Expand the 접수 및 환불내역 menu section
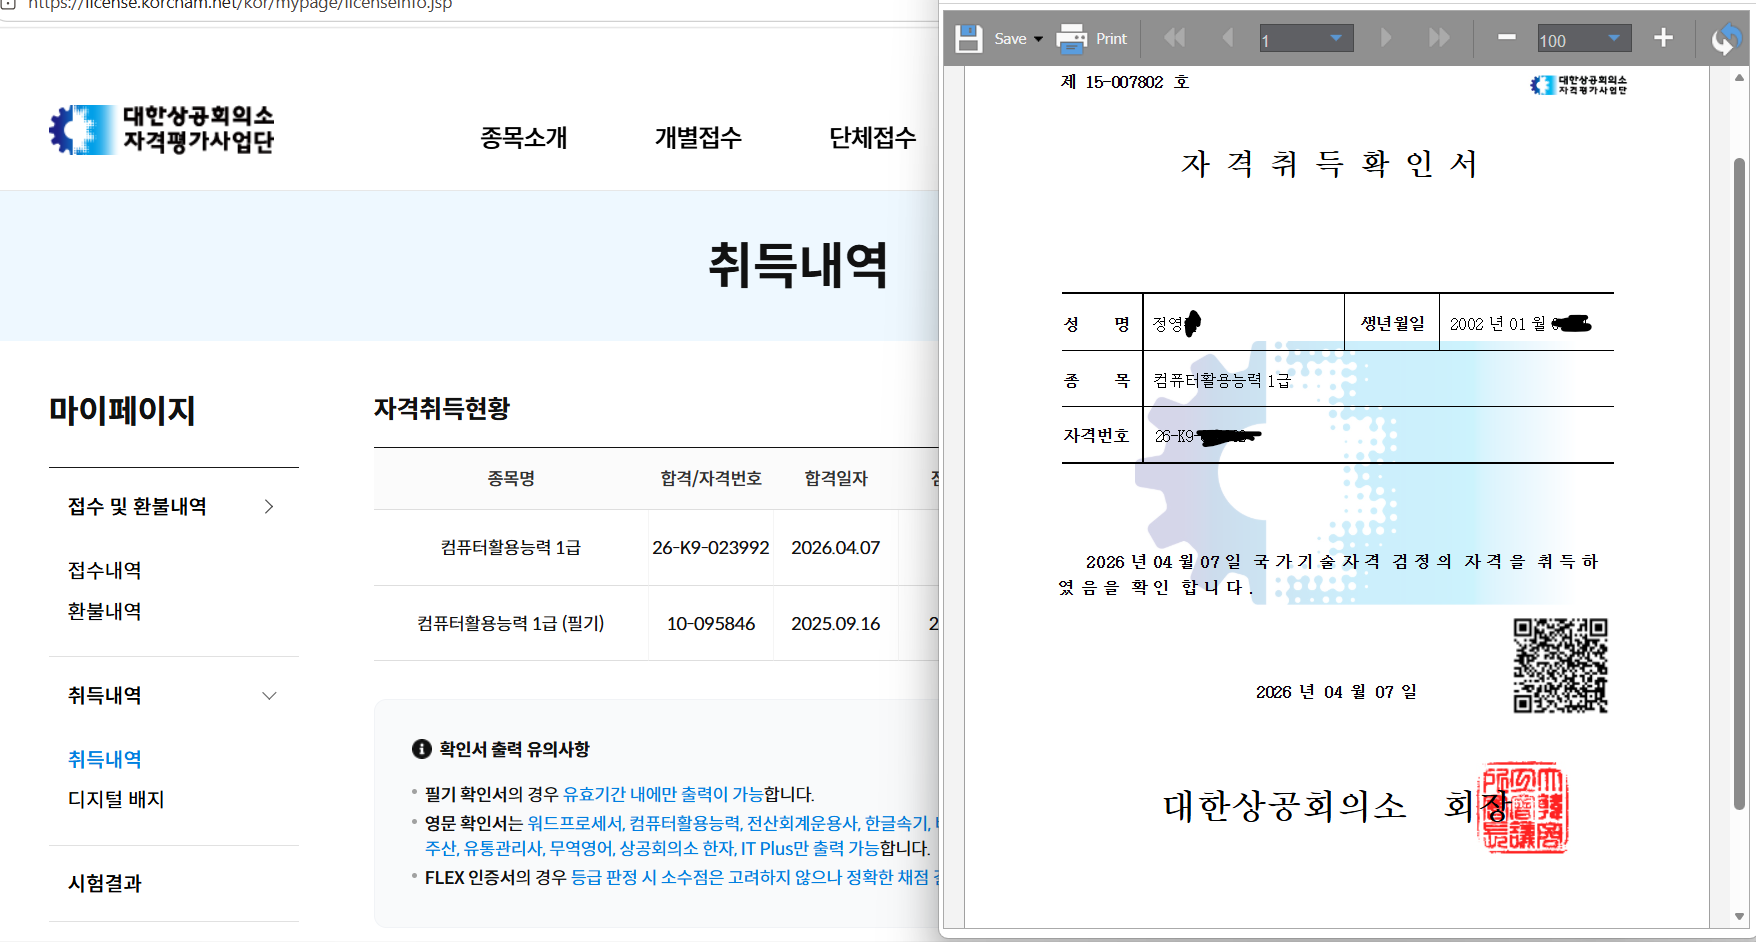 click(x=268, y=507)
